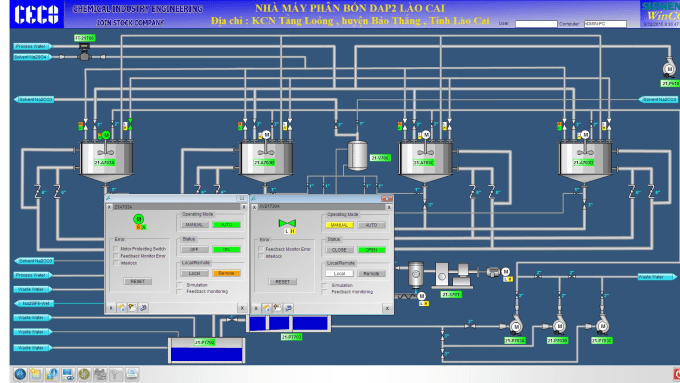Image resolution: width=680 pixels, height=383 pixels.
Task: Enable Motor Protecting Switch checkbox
Action: 116,249
